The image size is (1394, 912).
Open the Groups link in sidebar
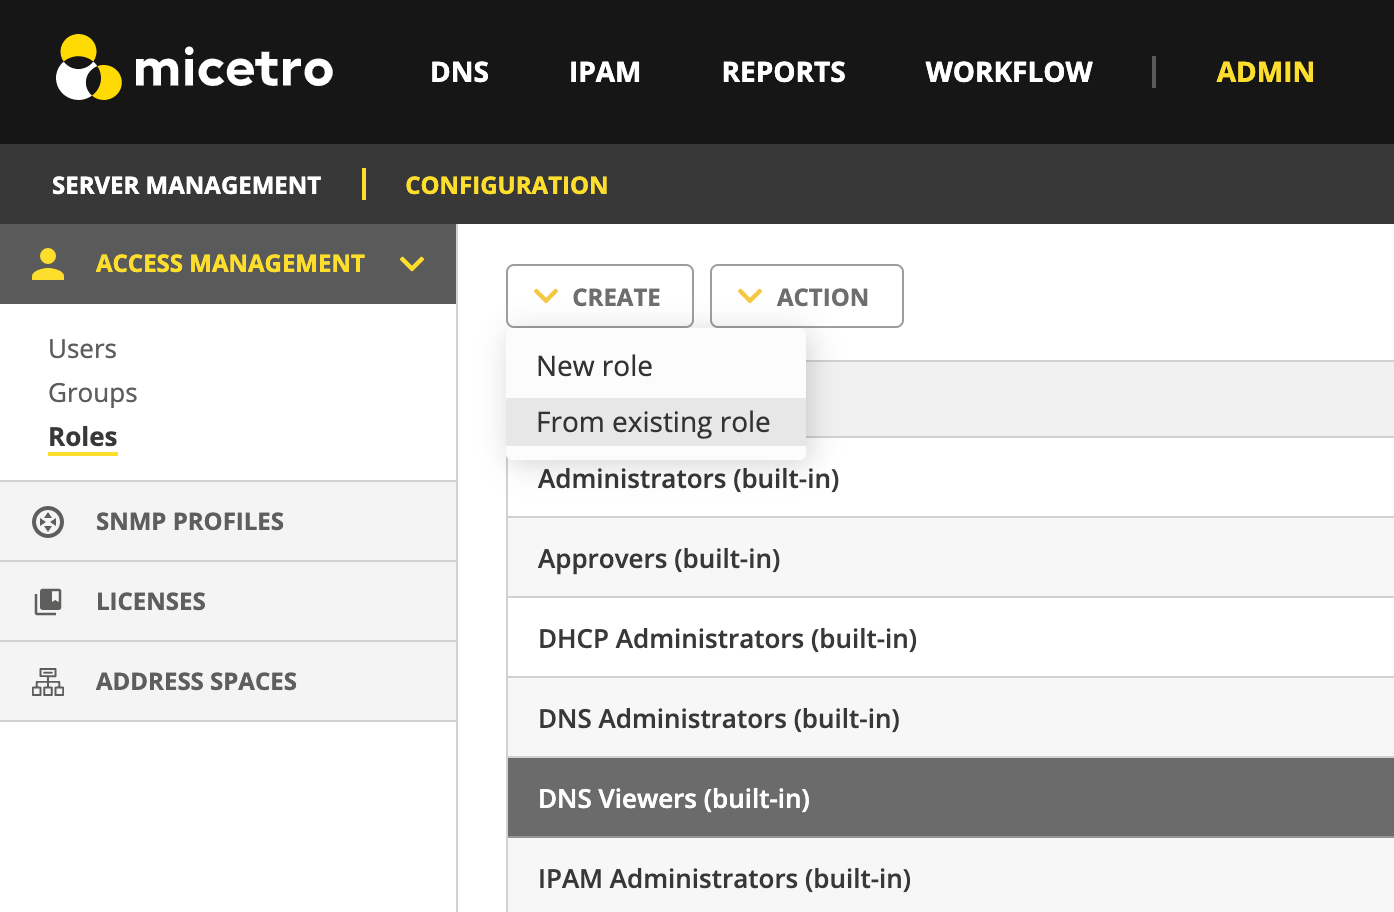(x=93, y=393)
